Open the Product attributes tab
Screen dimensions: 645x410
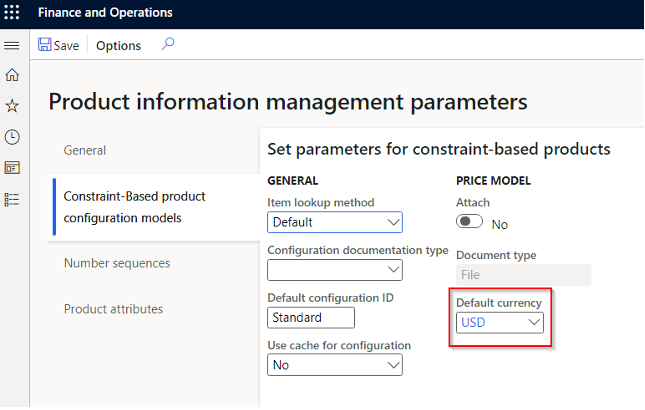coord(113,309)
